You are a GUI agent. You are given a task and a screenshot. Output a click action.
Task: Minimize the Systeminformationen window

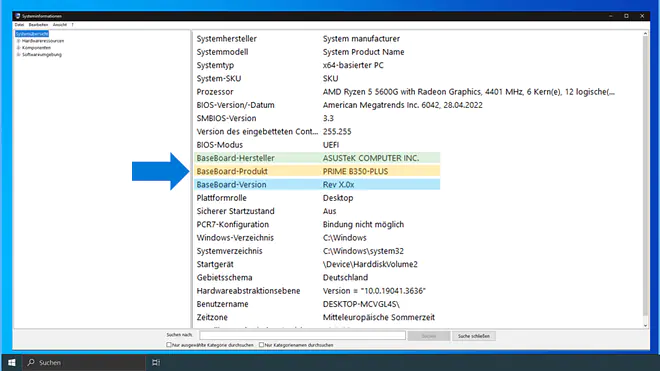(610, 16)
